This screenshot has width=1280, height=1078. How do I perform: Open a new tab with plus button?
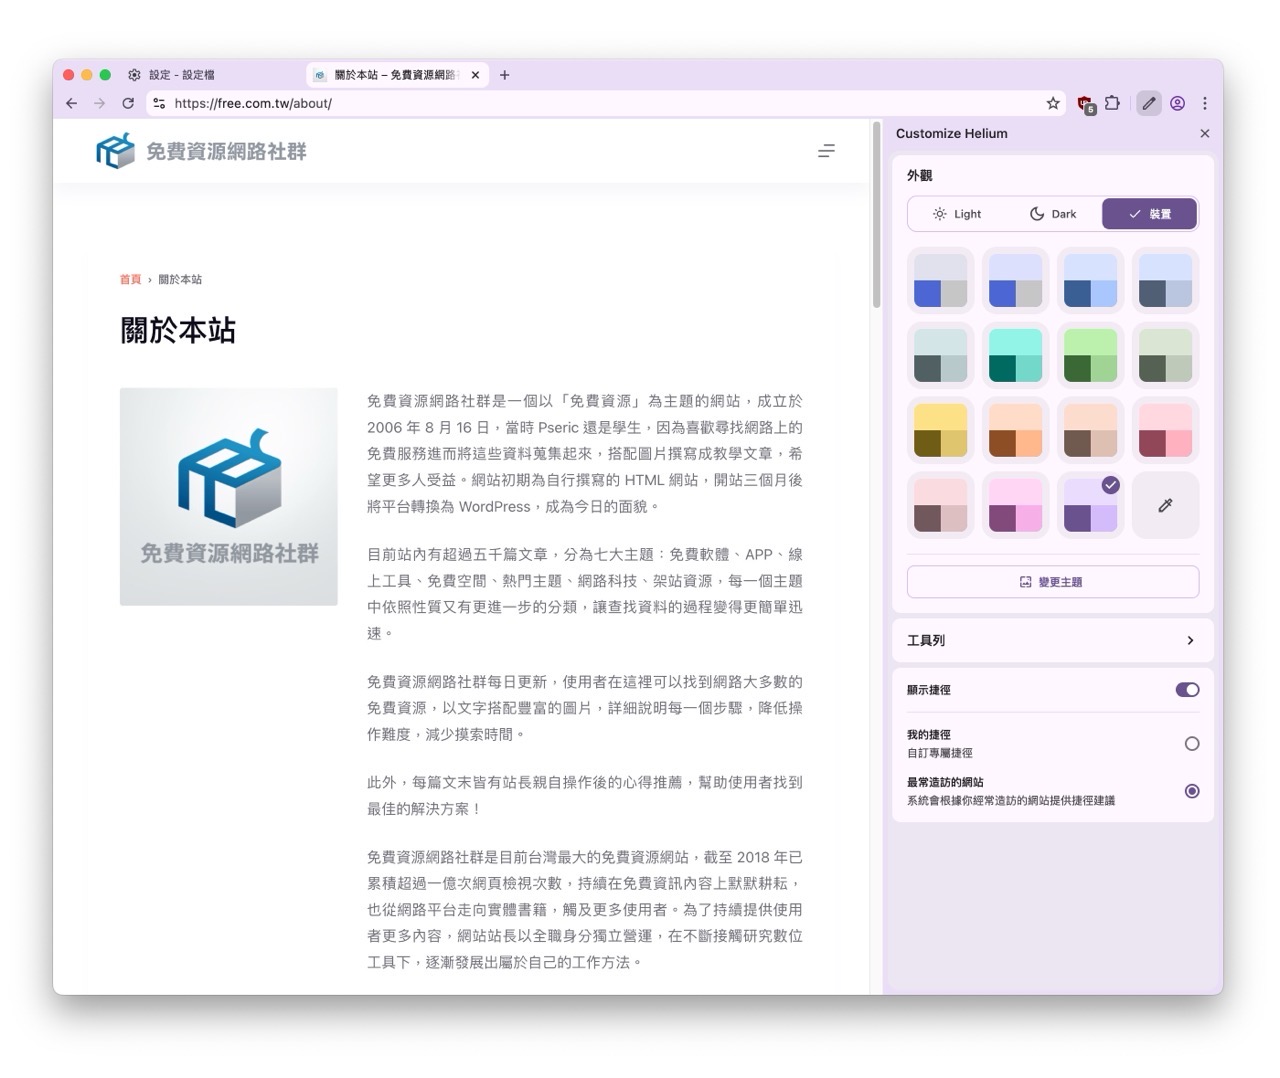tap(505, 75)
